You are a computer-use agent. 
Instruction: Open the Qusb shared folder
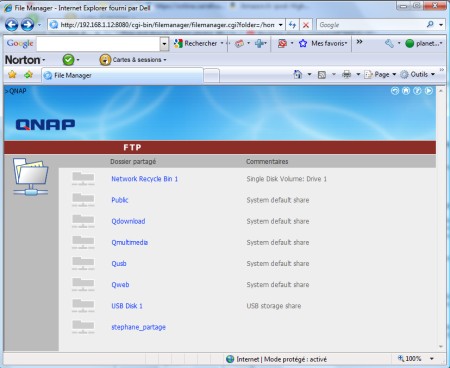[119, 264]
